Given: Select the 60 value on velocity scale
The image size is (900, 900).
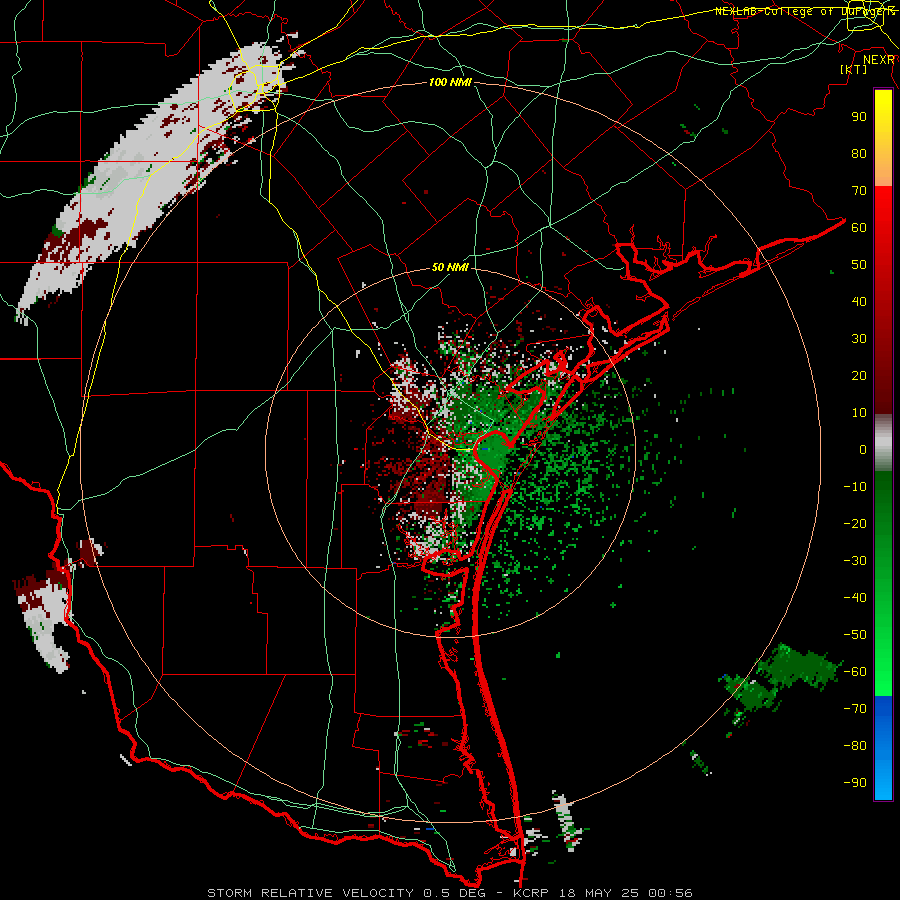Looking at the screenshot, I should point(859,228).
